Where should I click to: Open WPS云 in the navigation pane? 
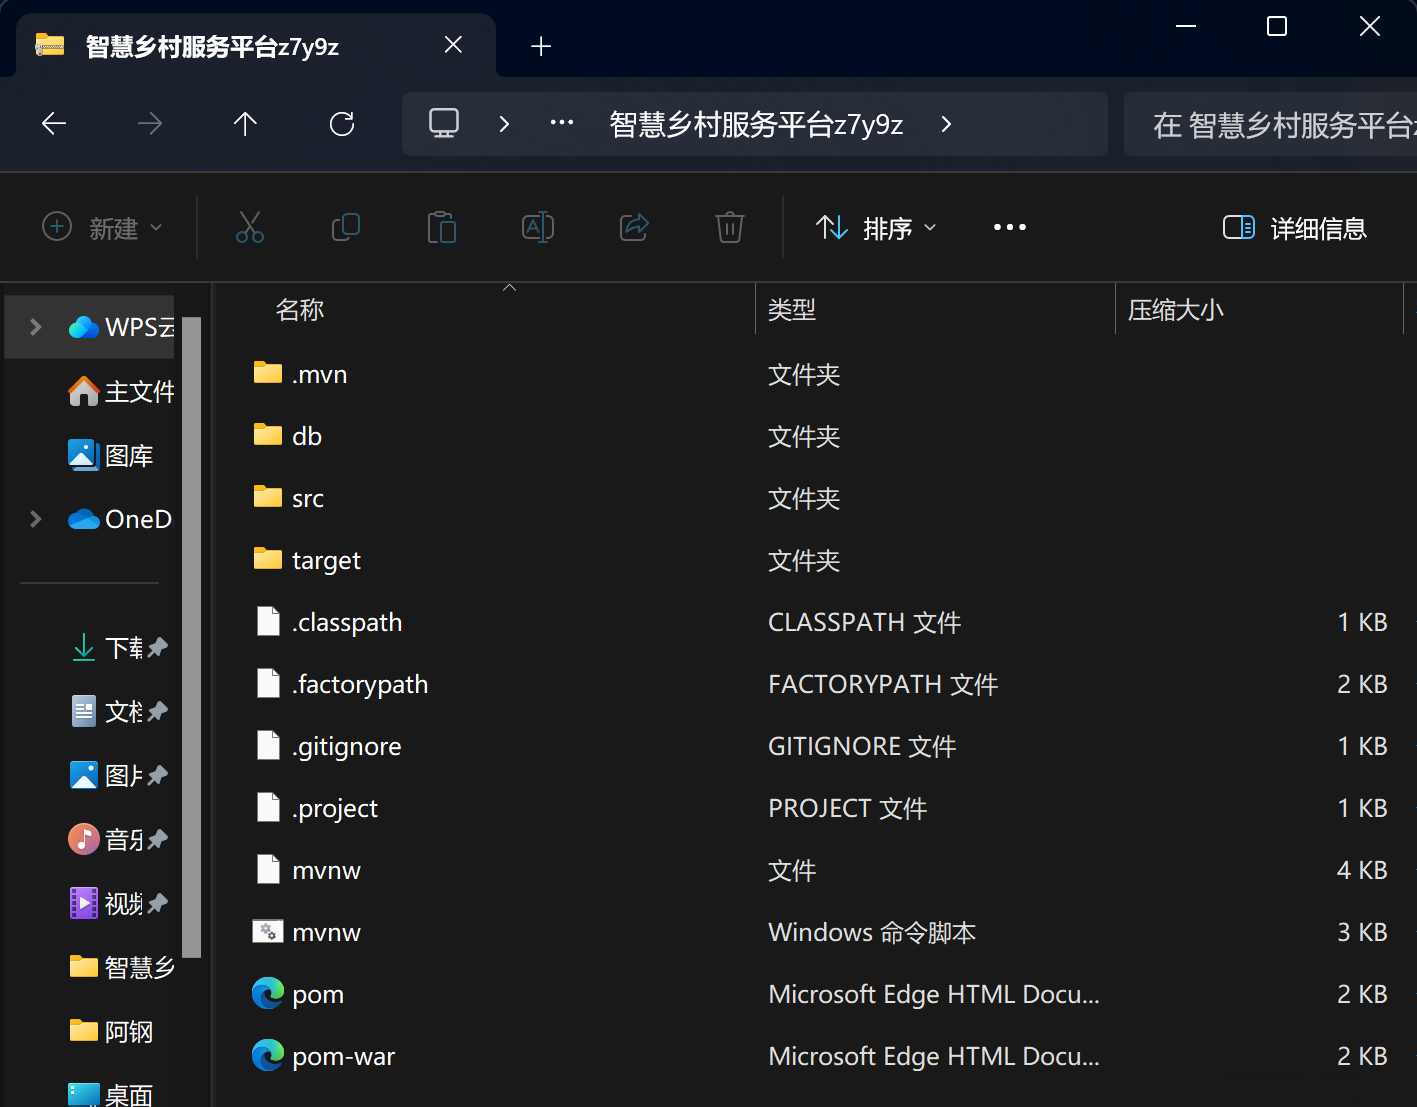click(120, 327)
